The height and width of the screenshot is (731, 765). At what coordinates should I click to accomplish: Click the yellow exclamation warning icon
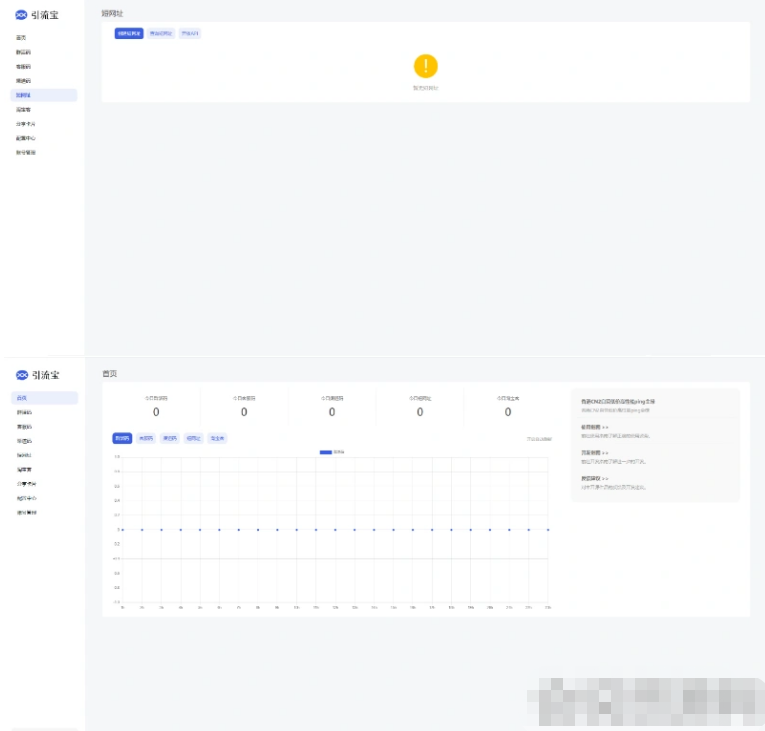click(x=426, y=66)
